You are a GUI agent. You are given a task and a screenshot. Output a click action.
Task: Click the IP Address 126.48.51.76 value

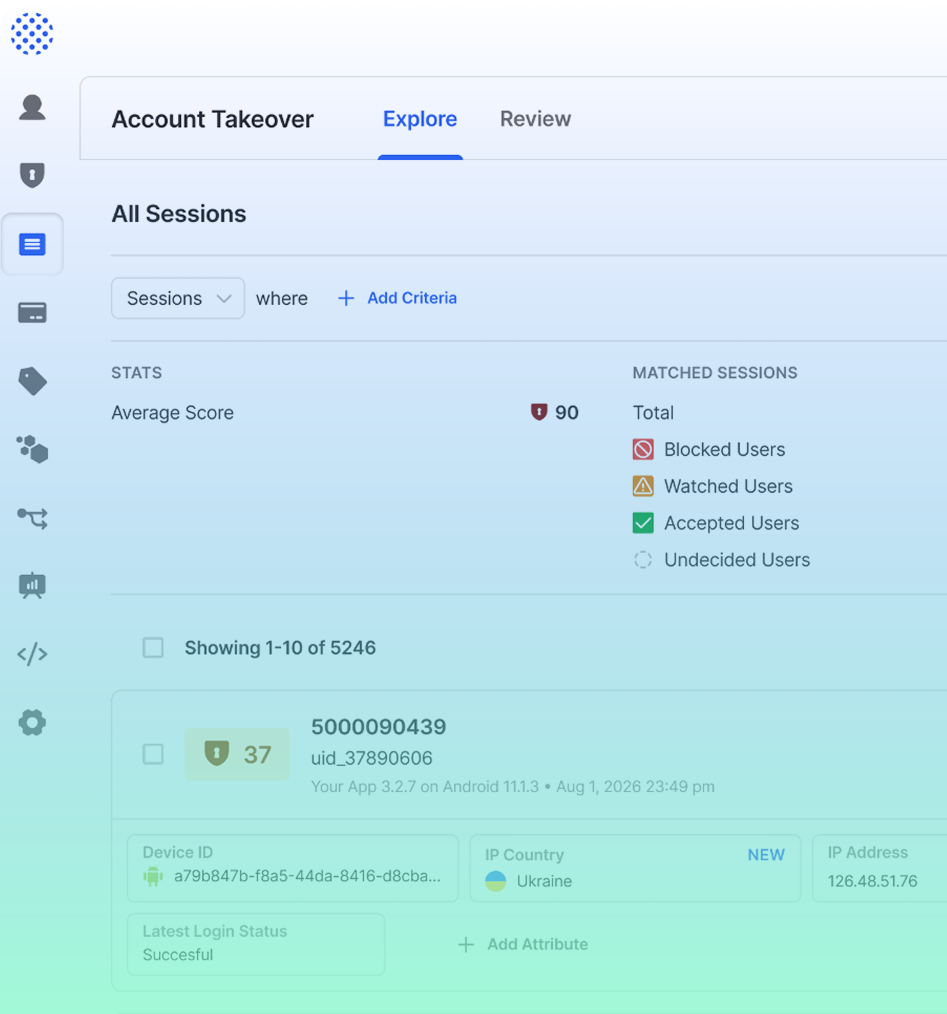point(872,881)
